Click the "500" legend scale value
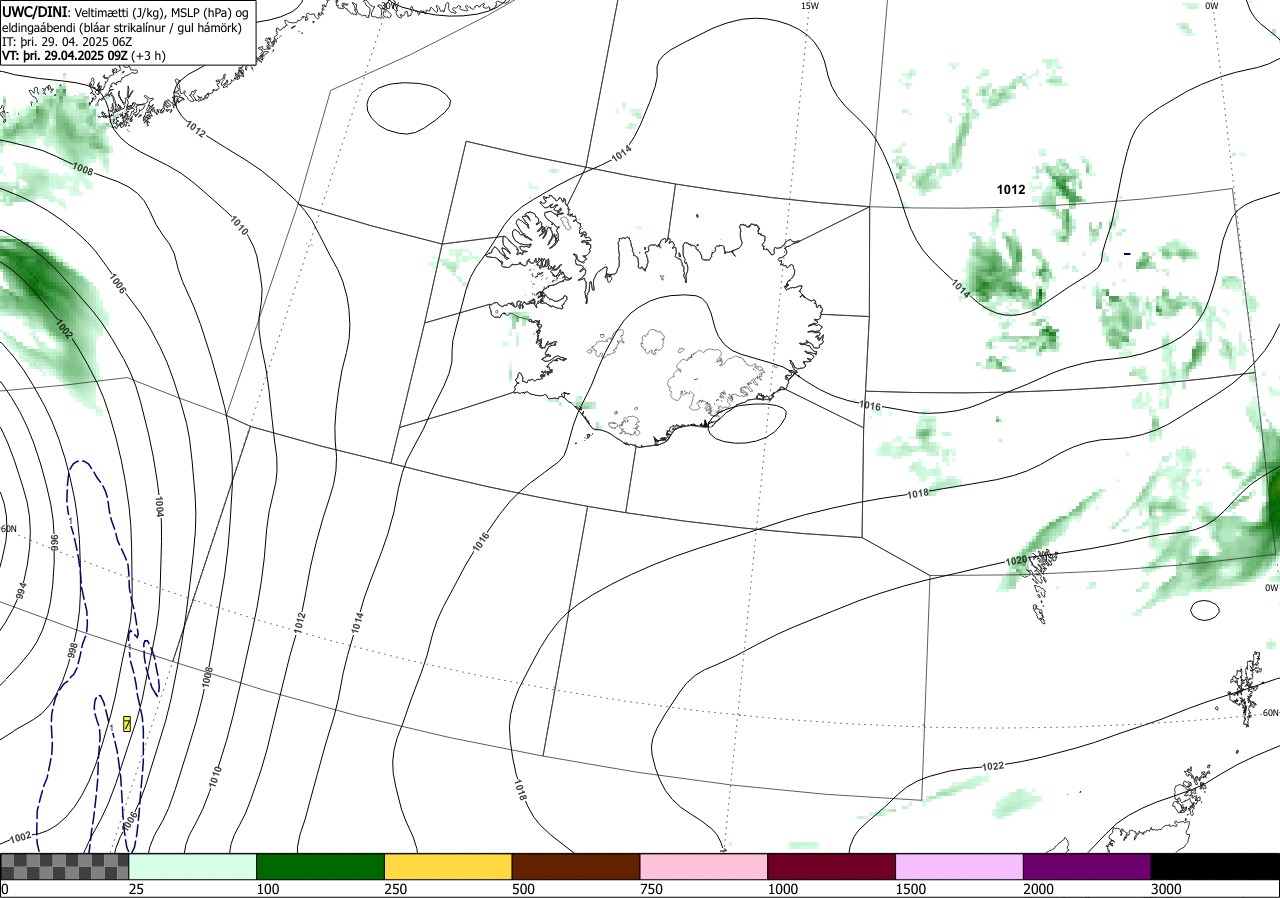This screenshot has width=1280, height=898. (523, 889)
